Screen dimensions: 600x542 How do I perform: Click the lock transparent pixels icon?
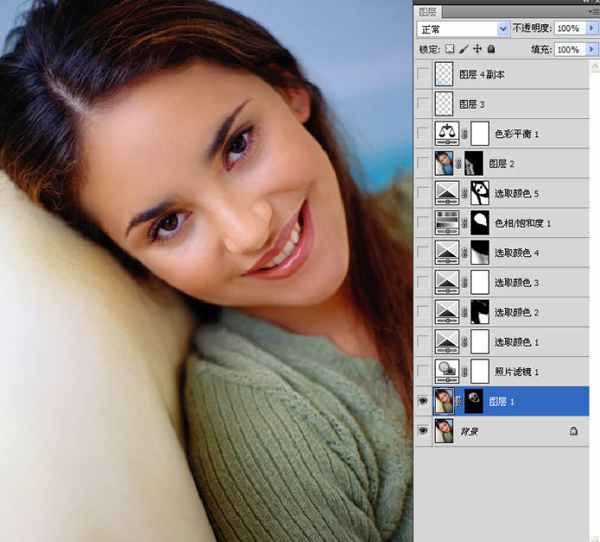[x=450, y=49]
